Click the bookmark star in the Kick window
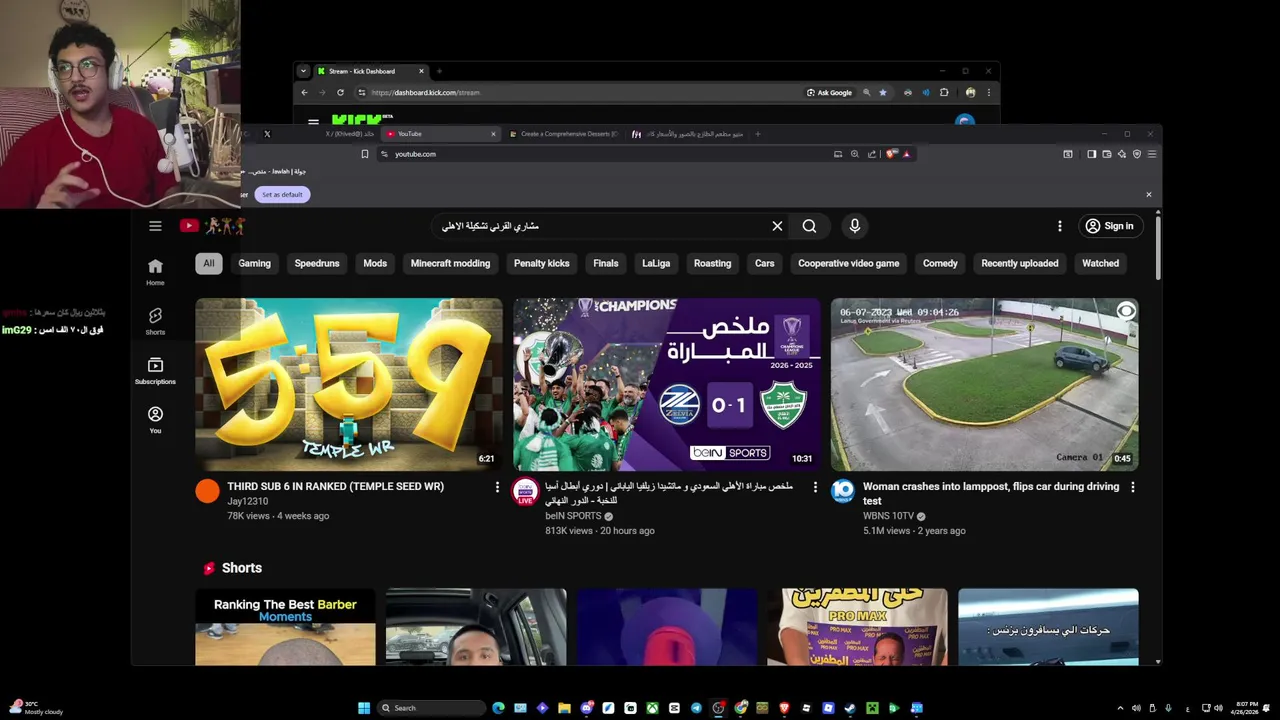1280x720 pixels. pos(882,92)
